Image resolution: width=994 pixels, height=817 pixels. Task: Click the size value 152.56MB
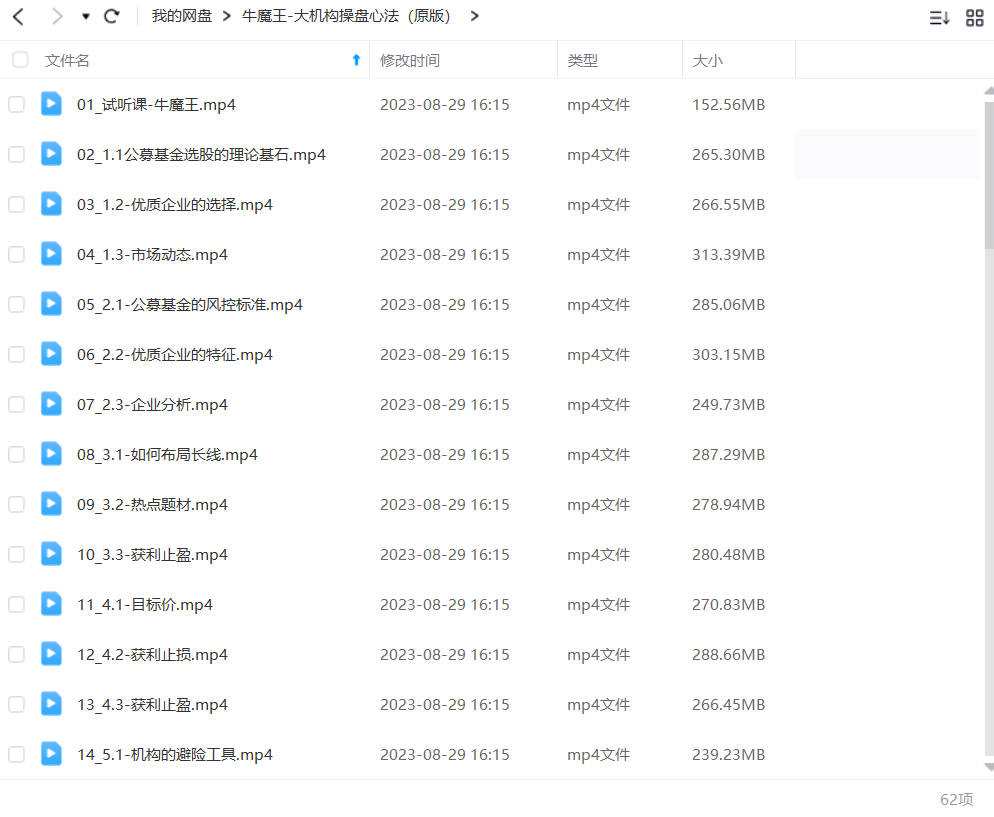pyautogui.click(x=728, y=105)
